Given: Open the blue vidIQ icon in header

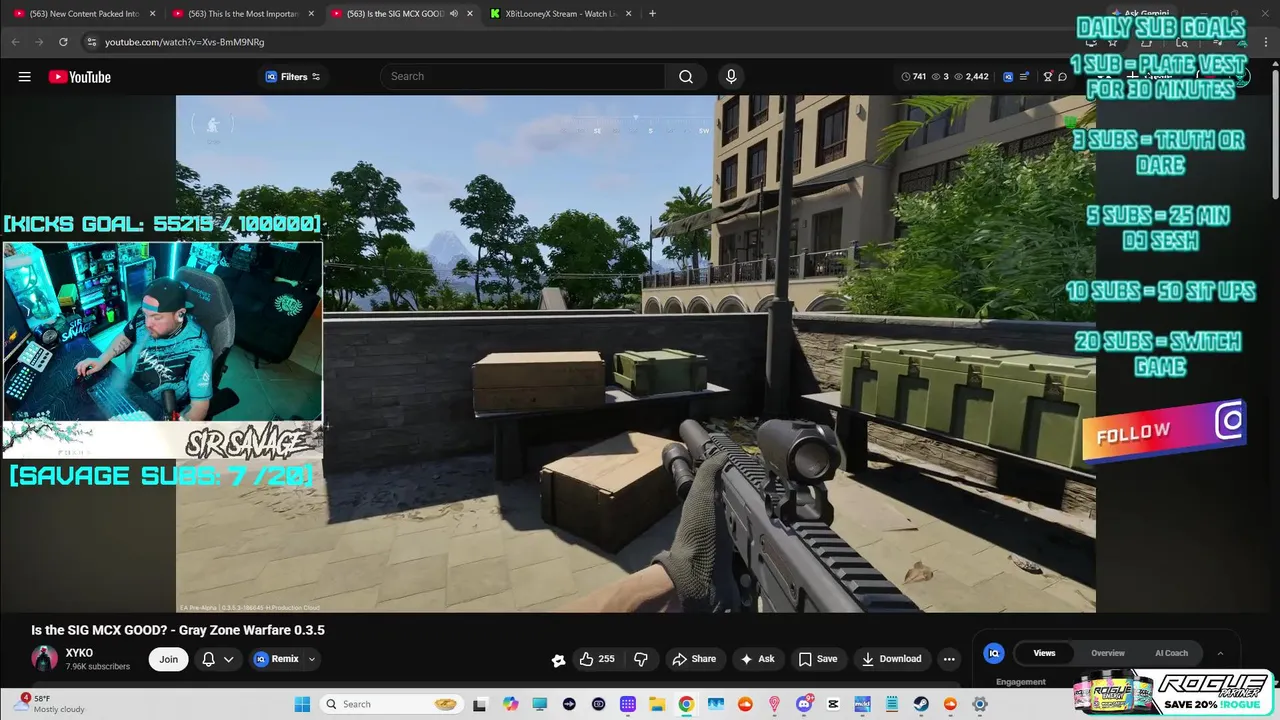Looking at the screenshot, I should [x=1008, y=77].
